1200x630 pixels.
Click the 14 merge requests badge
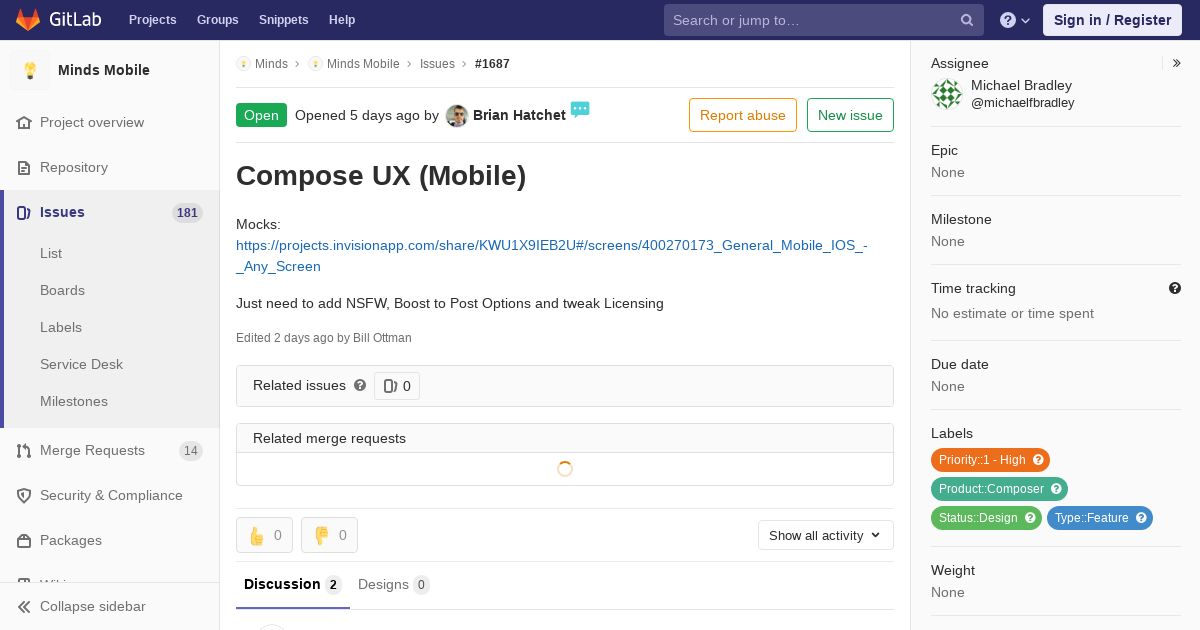(x=190, y=450)
